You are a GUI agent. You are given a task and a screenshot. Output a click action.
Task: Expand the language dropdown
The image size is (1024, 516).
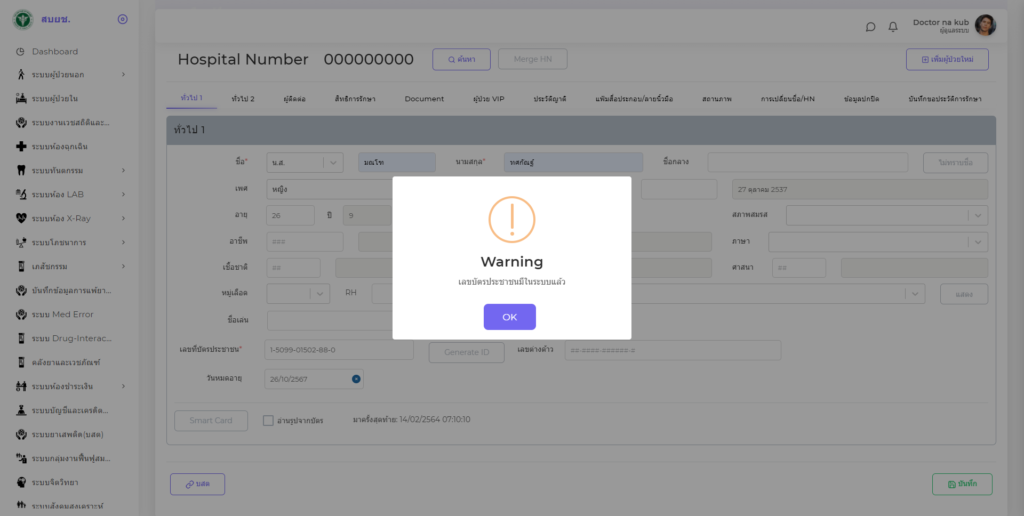(x=977, y=242)
